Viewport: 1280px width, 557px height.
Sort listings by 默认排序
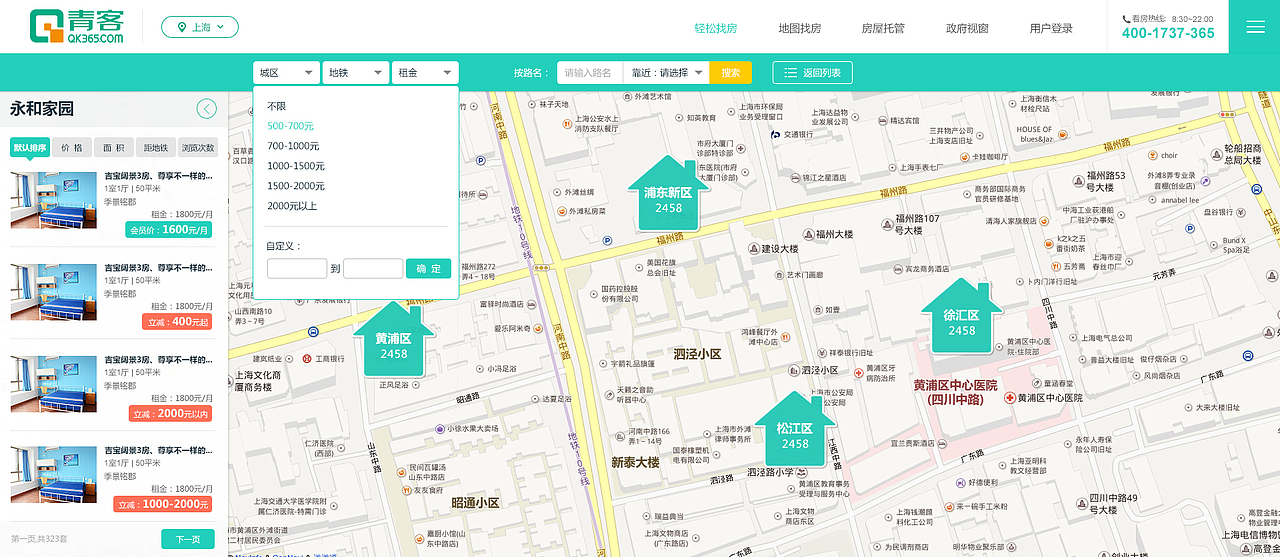point(29,148)
